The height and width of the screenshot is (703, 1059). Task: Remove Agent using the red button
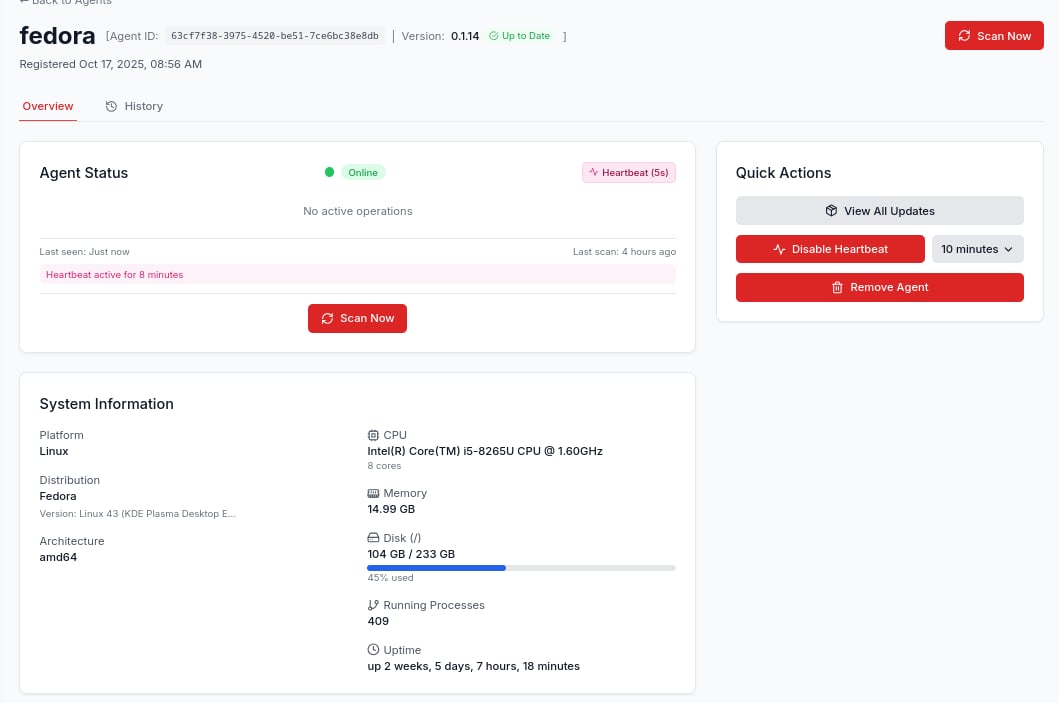click(879, 287)
